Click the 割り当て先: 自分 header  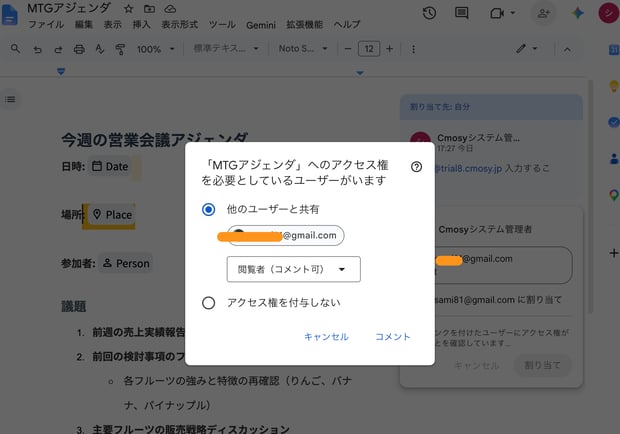pos(491,107)
